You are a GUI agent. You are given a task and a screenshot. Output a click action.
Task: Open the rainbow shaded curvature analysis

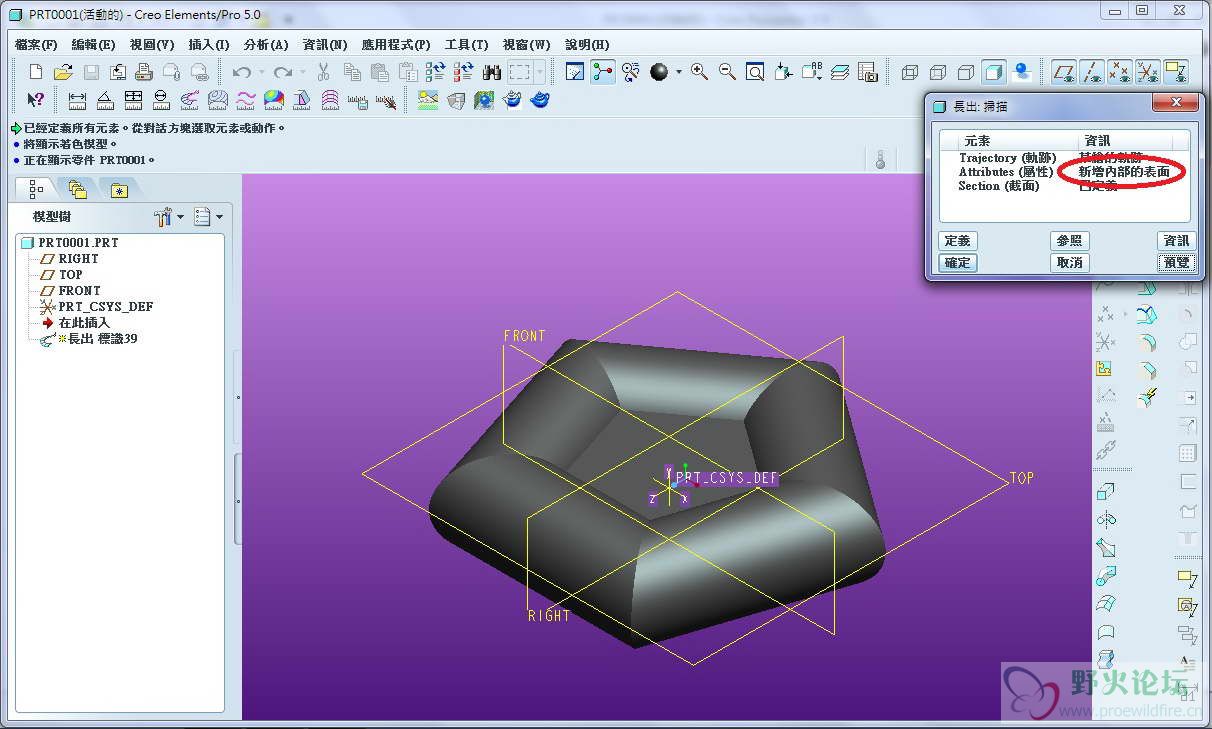273,100
